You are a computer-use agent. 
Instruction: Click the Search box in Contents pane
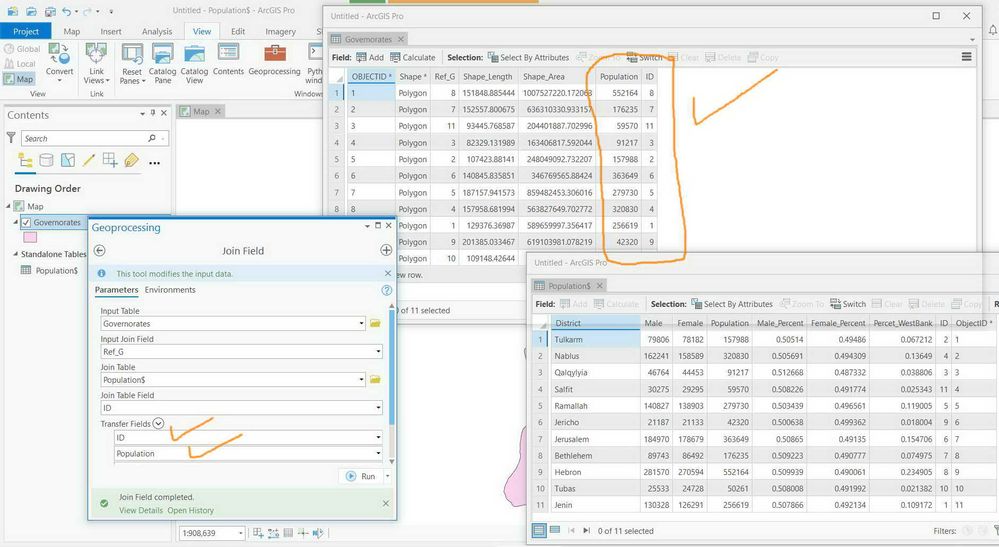coord(95,138)
